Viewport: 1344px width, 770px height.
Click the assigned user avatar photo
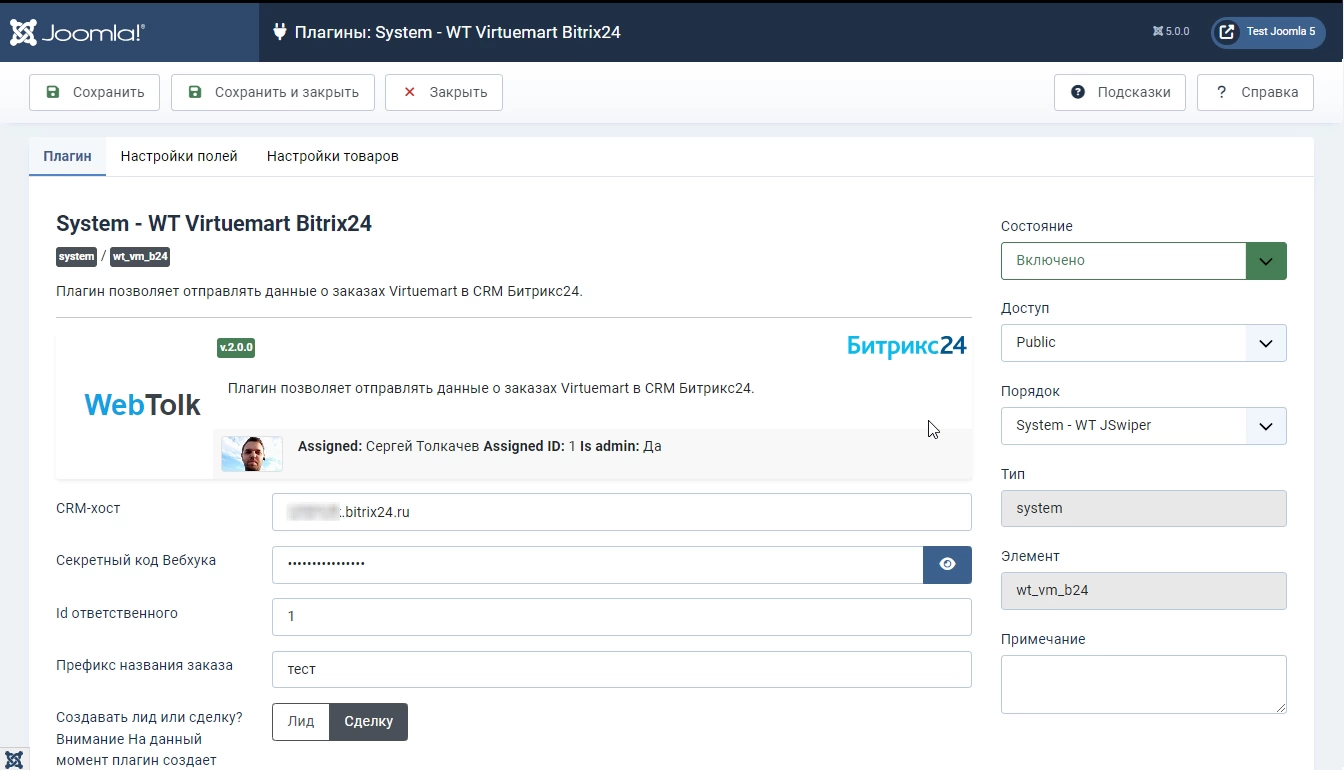252,453
